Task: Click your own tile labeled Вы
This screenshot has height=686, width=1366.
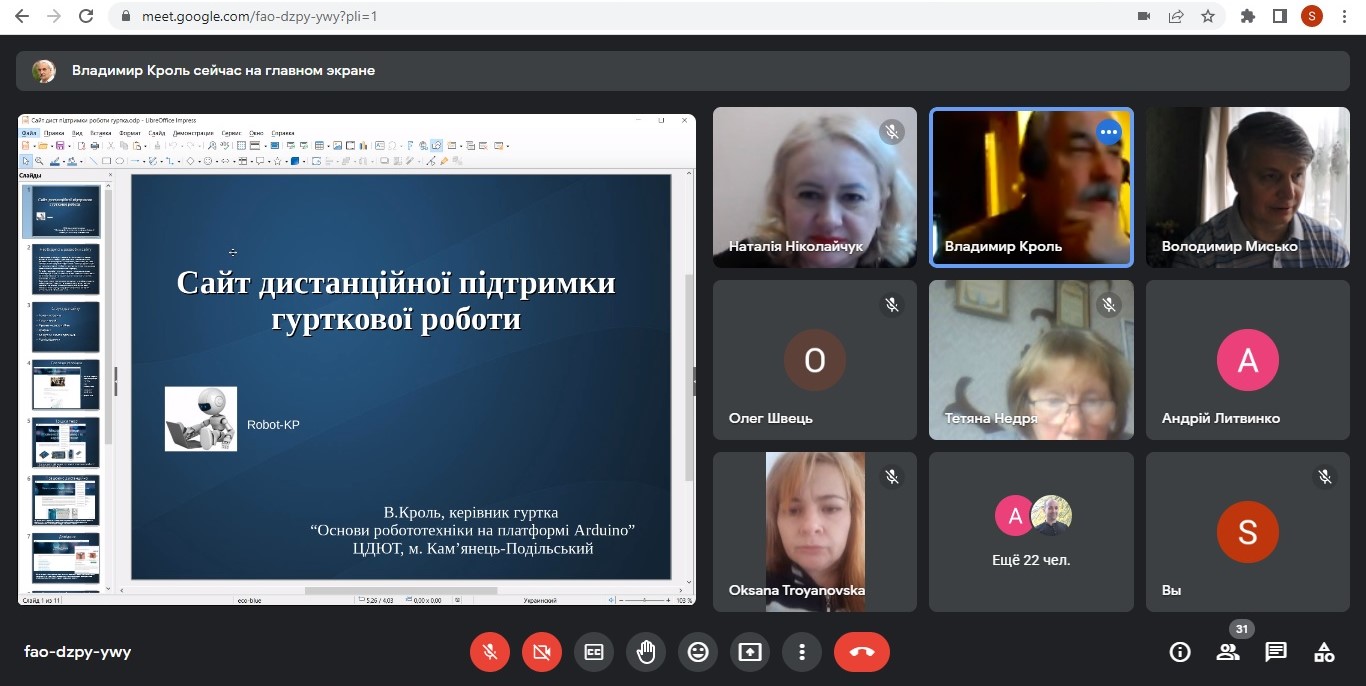Action: click(1248, 532)
